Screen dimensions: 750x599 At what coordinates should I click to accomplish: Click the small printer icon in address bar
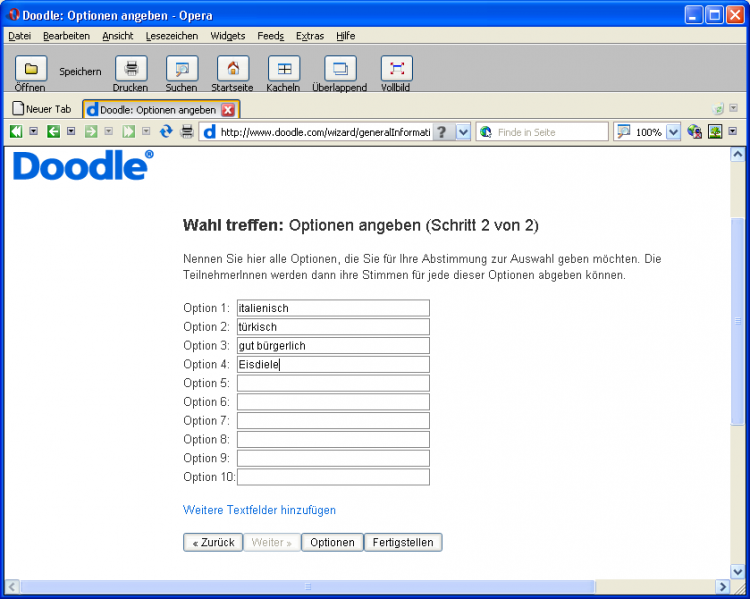(187, 131)
